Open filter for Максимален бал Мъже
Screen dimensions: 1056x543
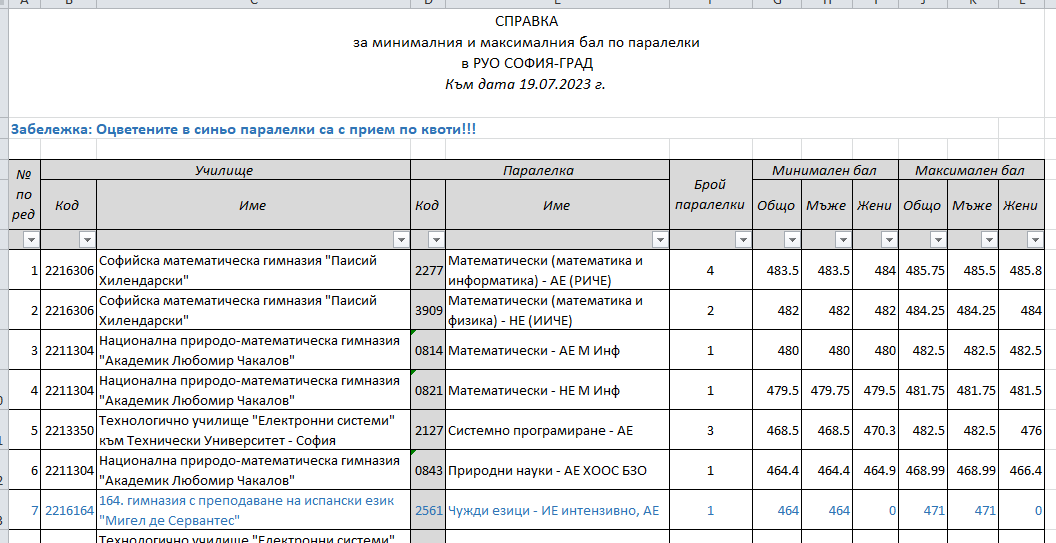[x=986, y=240]
